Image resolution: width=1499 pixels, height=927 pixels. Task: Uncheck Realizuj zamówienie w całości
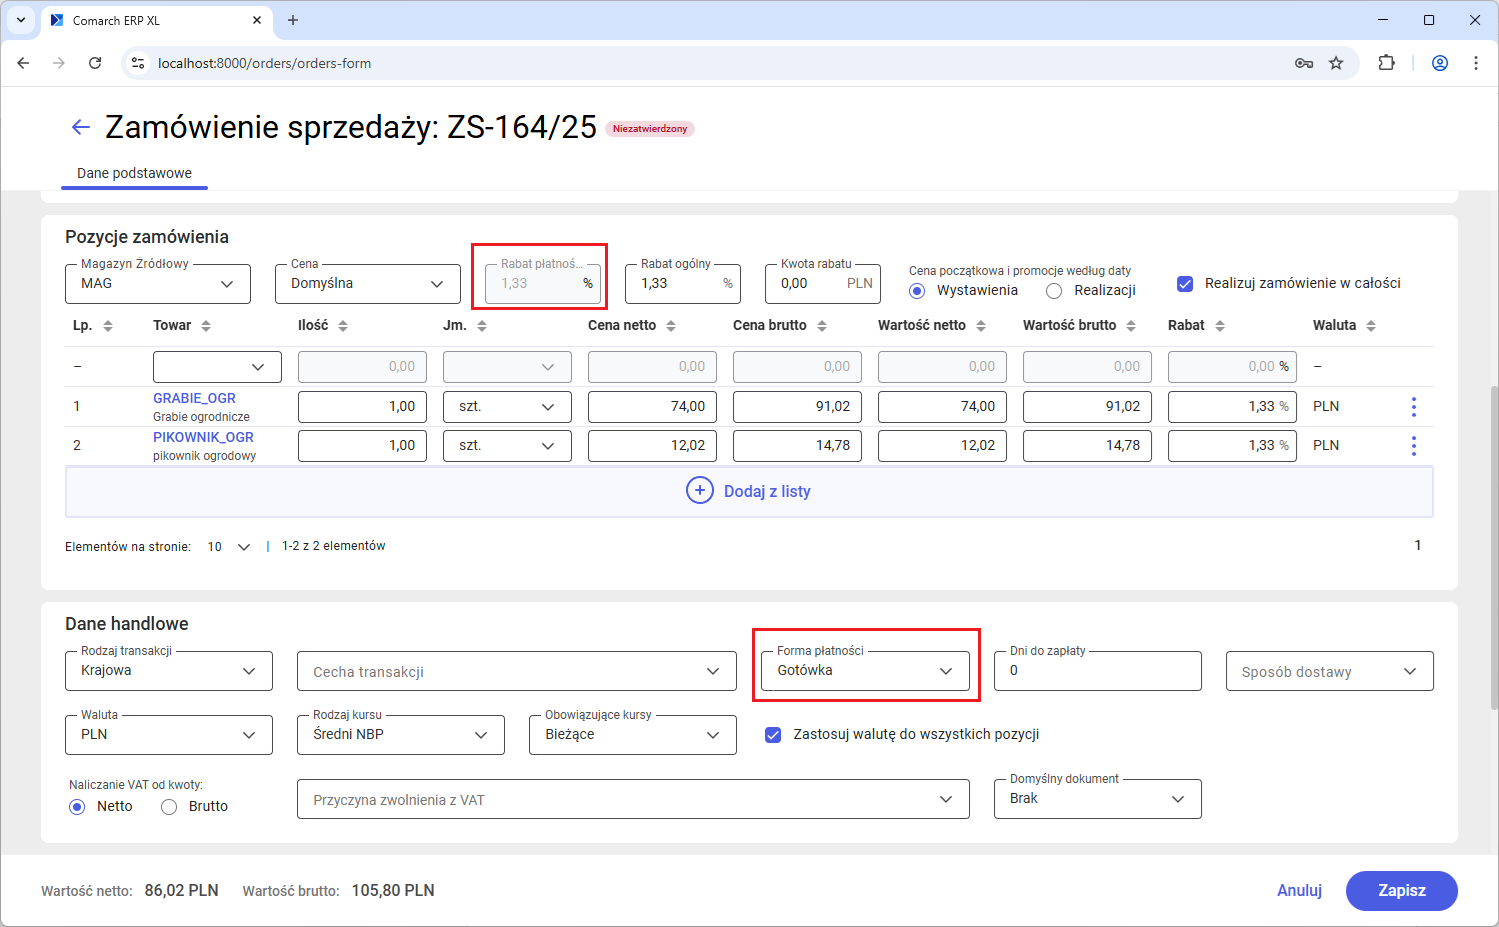tap(1185, 284)
